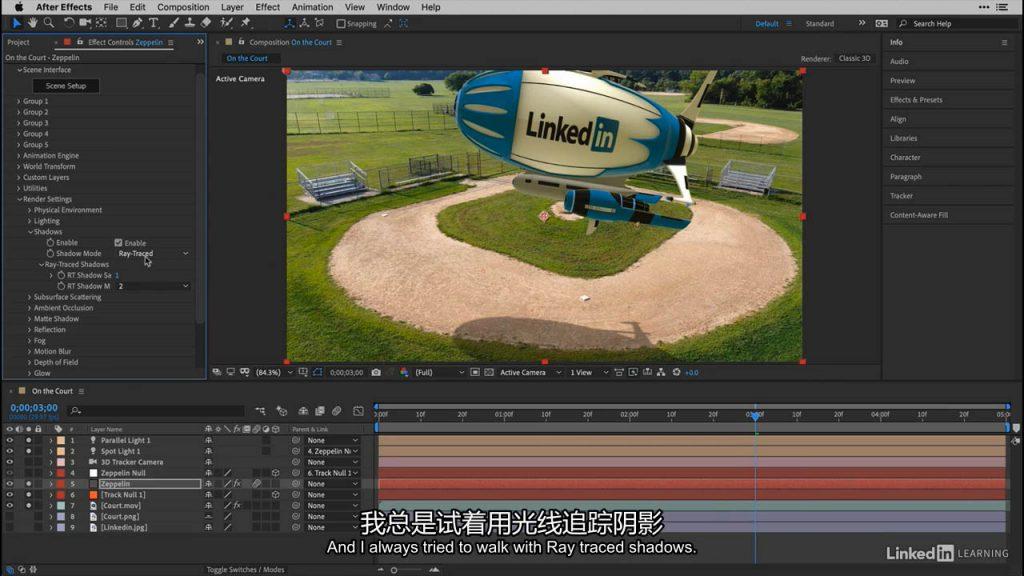Open the Full resolution dropdown
Image resolution: width=1024 pixels, height=576 pixels.
(x=440, y=372)
